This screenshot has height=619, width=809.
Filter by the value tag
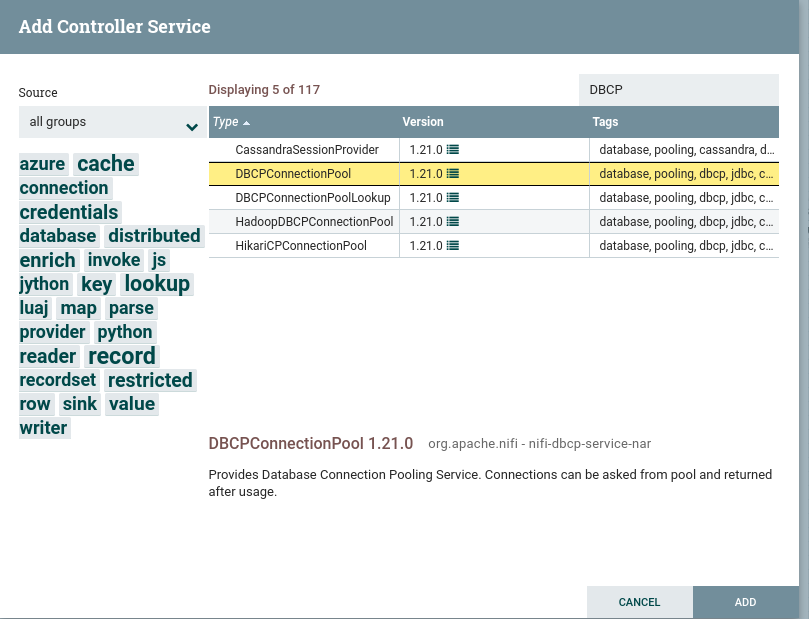pyautogui.click(x=132, y=404)
